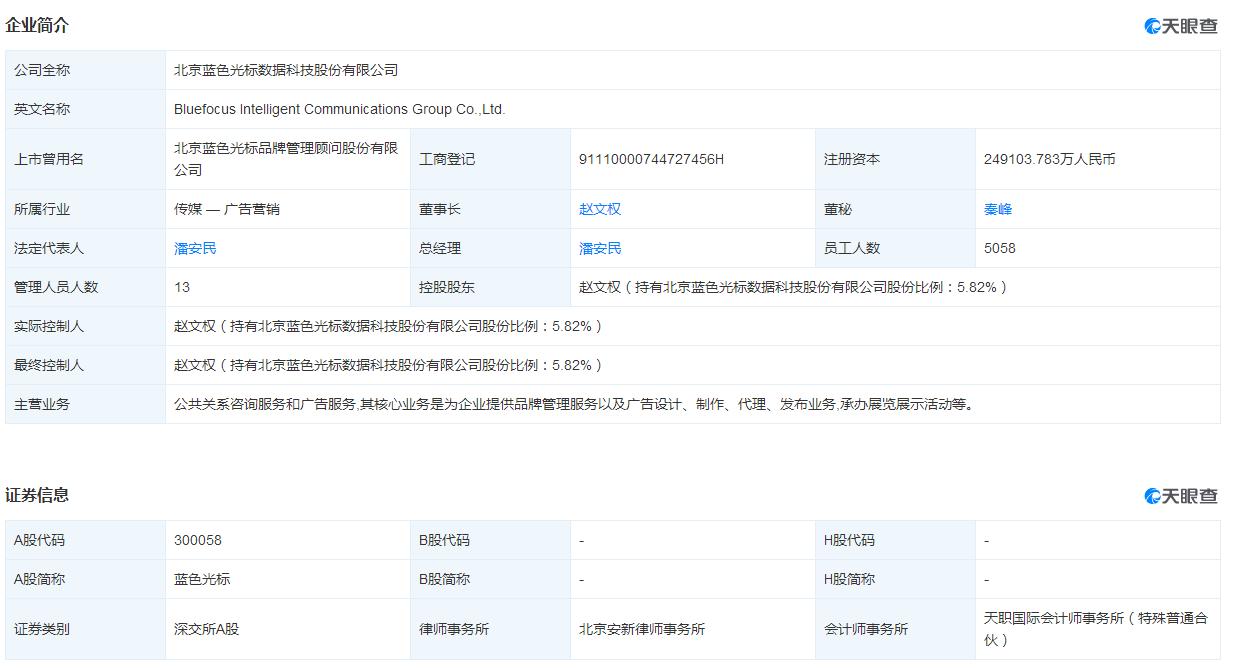1237x668 pixels.
Task: Select company full name 北京蓝色光标数据科技股份有限公司
Action: (286, 70)
